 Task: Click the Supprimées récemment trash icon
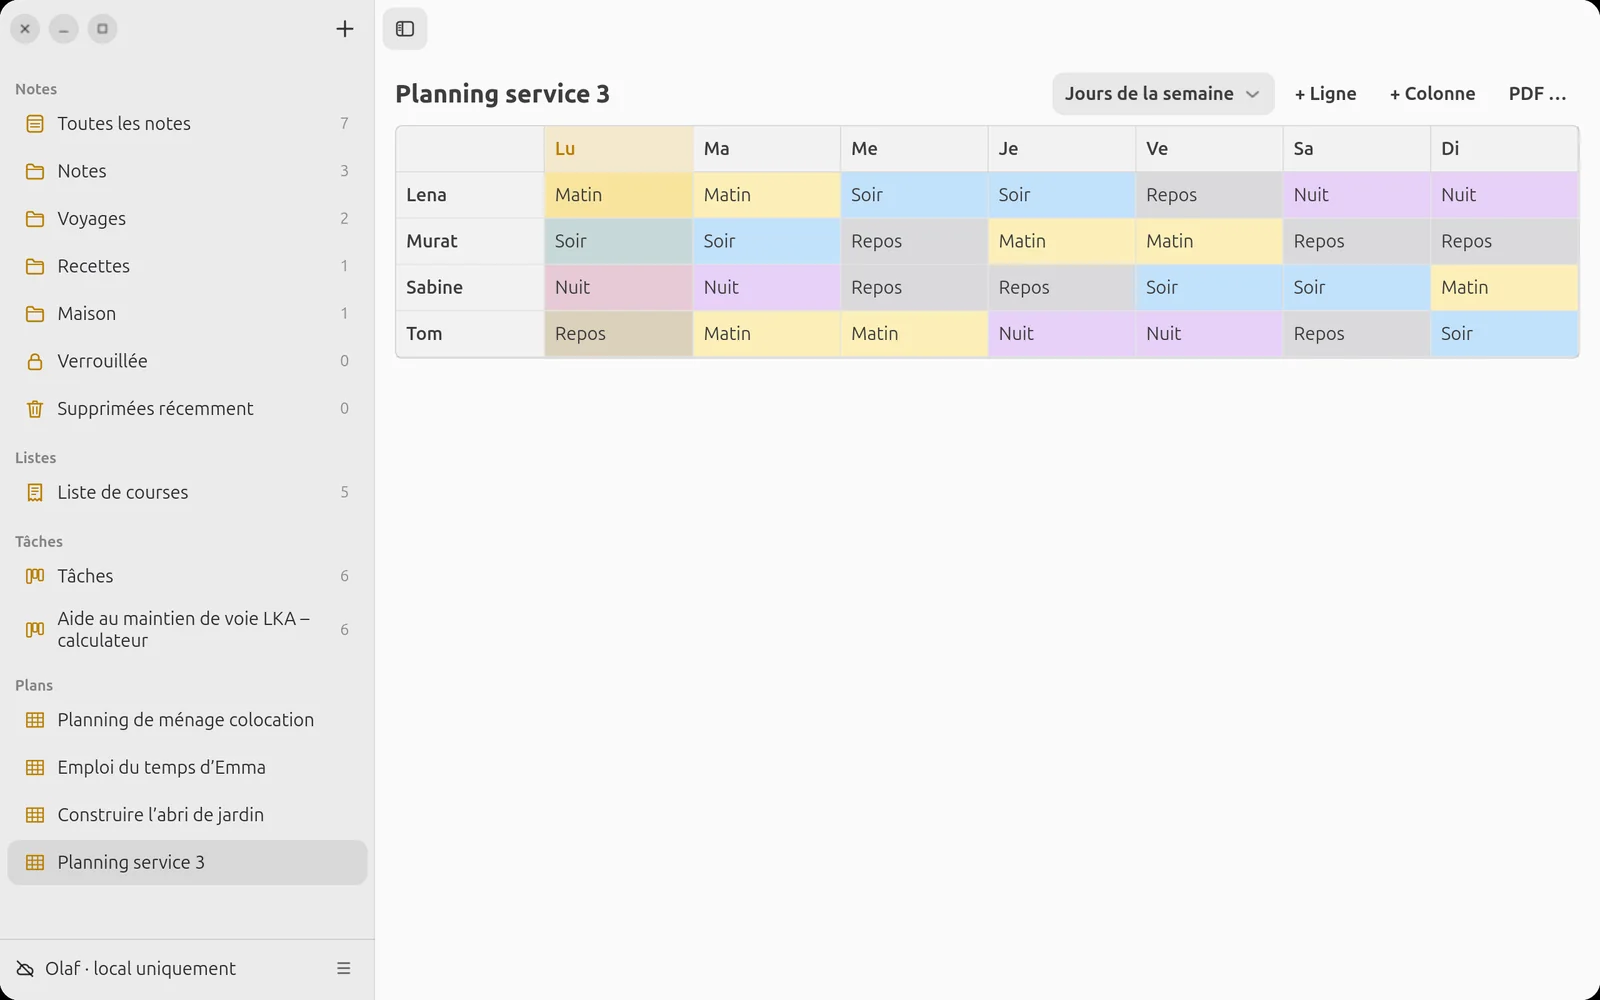(x=35, y=409)
